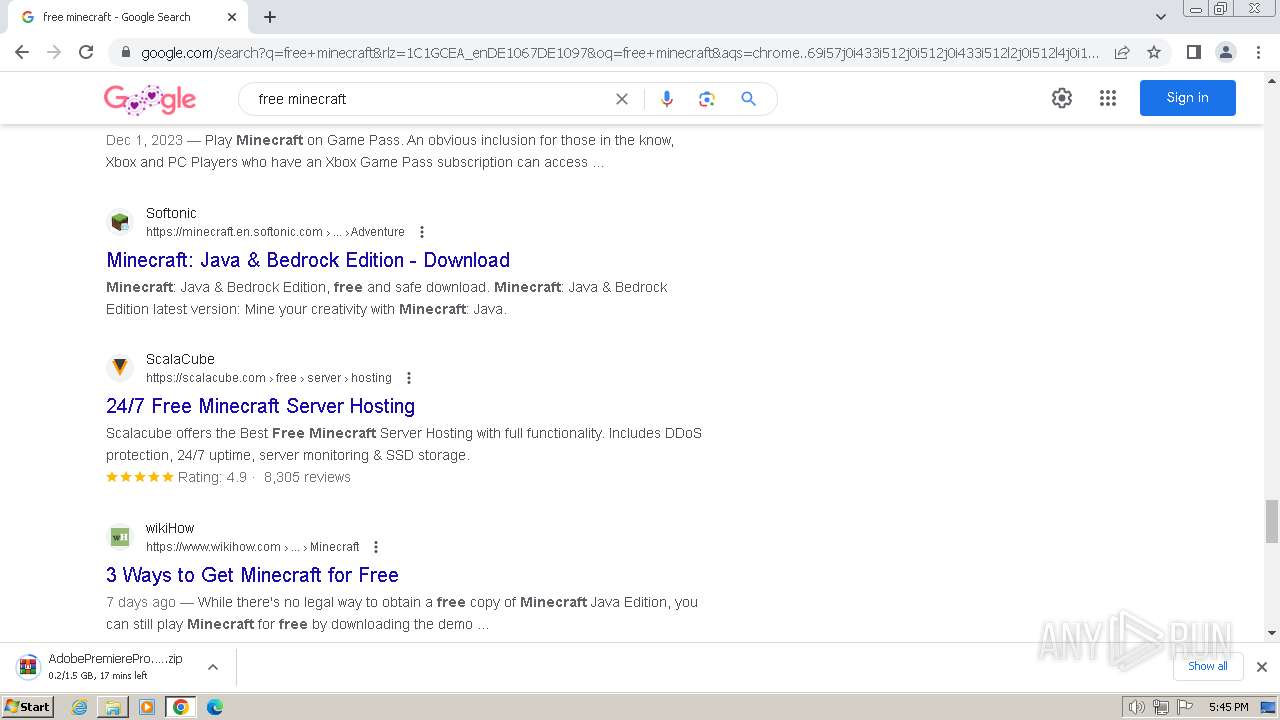This screenshot has height=720, width=1280.
Task: Open the taskbar clock 5:45 PM
Action: pos(1228,707)
